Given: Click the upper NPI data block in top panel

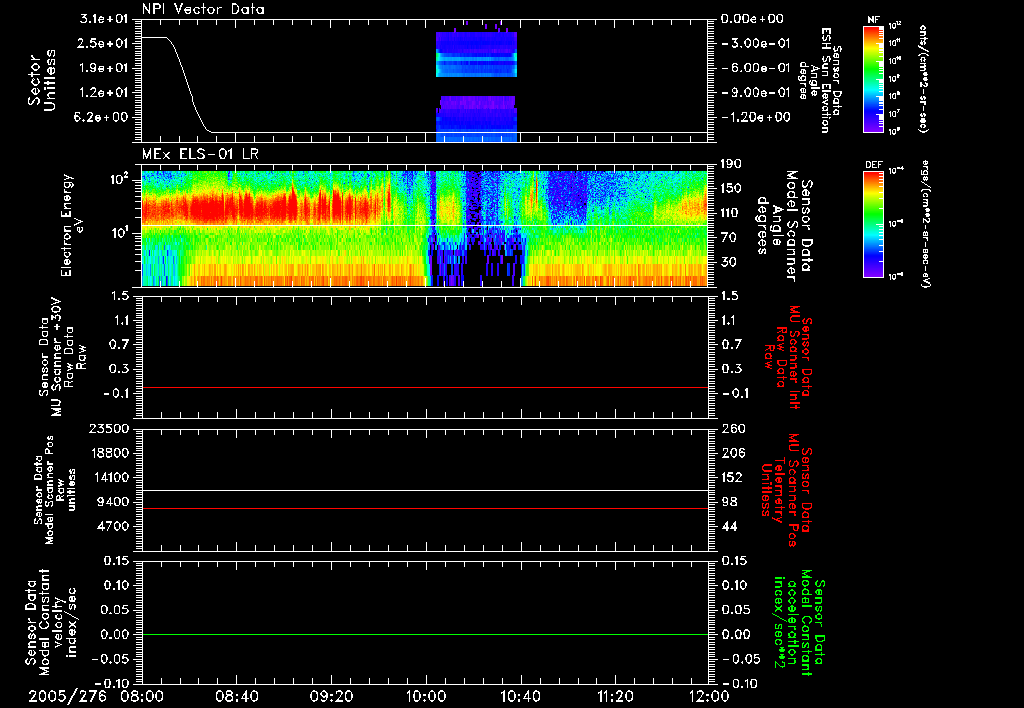Looking at the screenshot, I should click(x=476, y=54).
